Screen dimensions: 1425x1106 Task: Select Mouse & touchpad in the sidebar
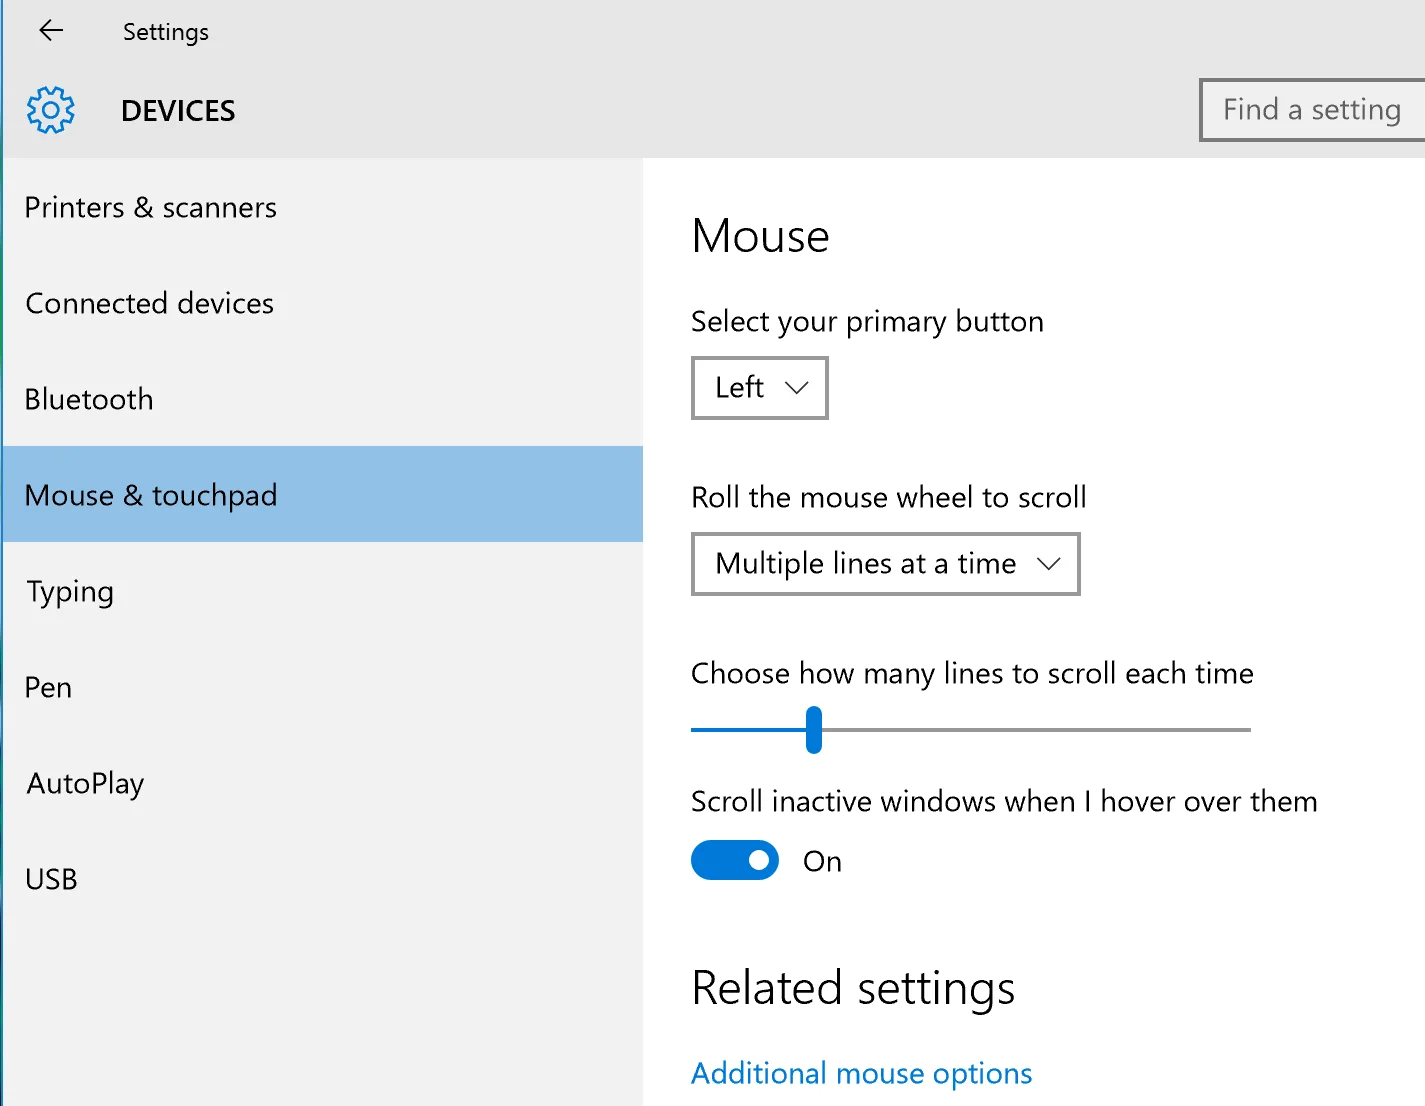pos(322,494)
